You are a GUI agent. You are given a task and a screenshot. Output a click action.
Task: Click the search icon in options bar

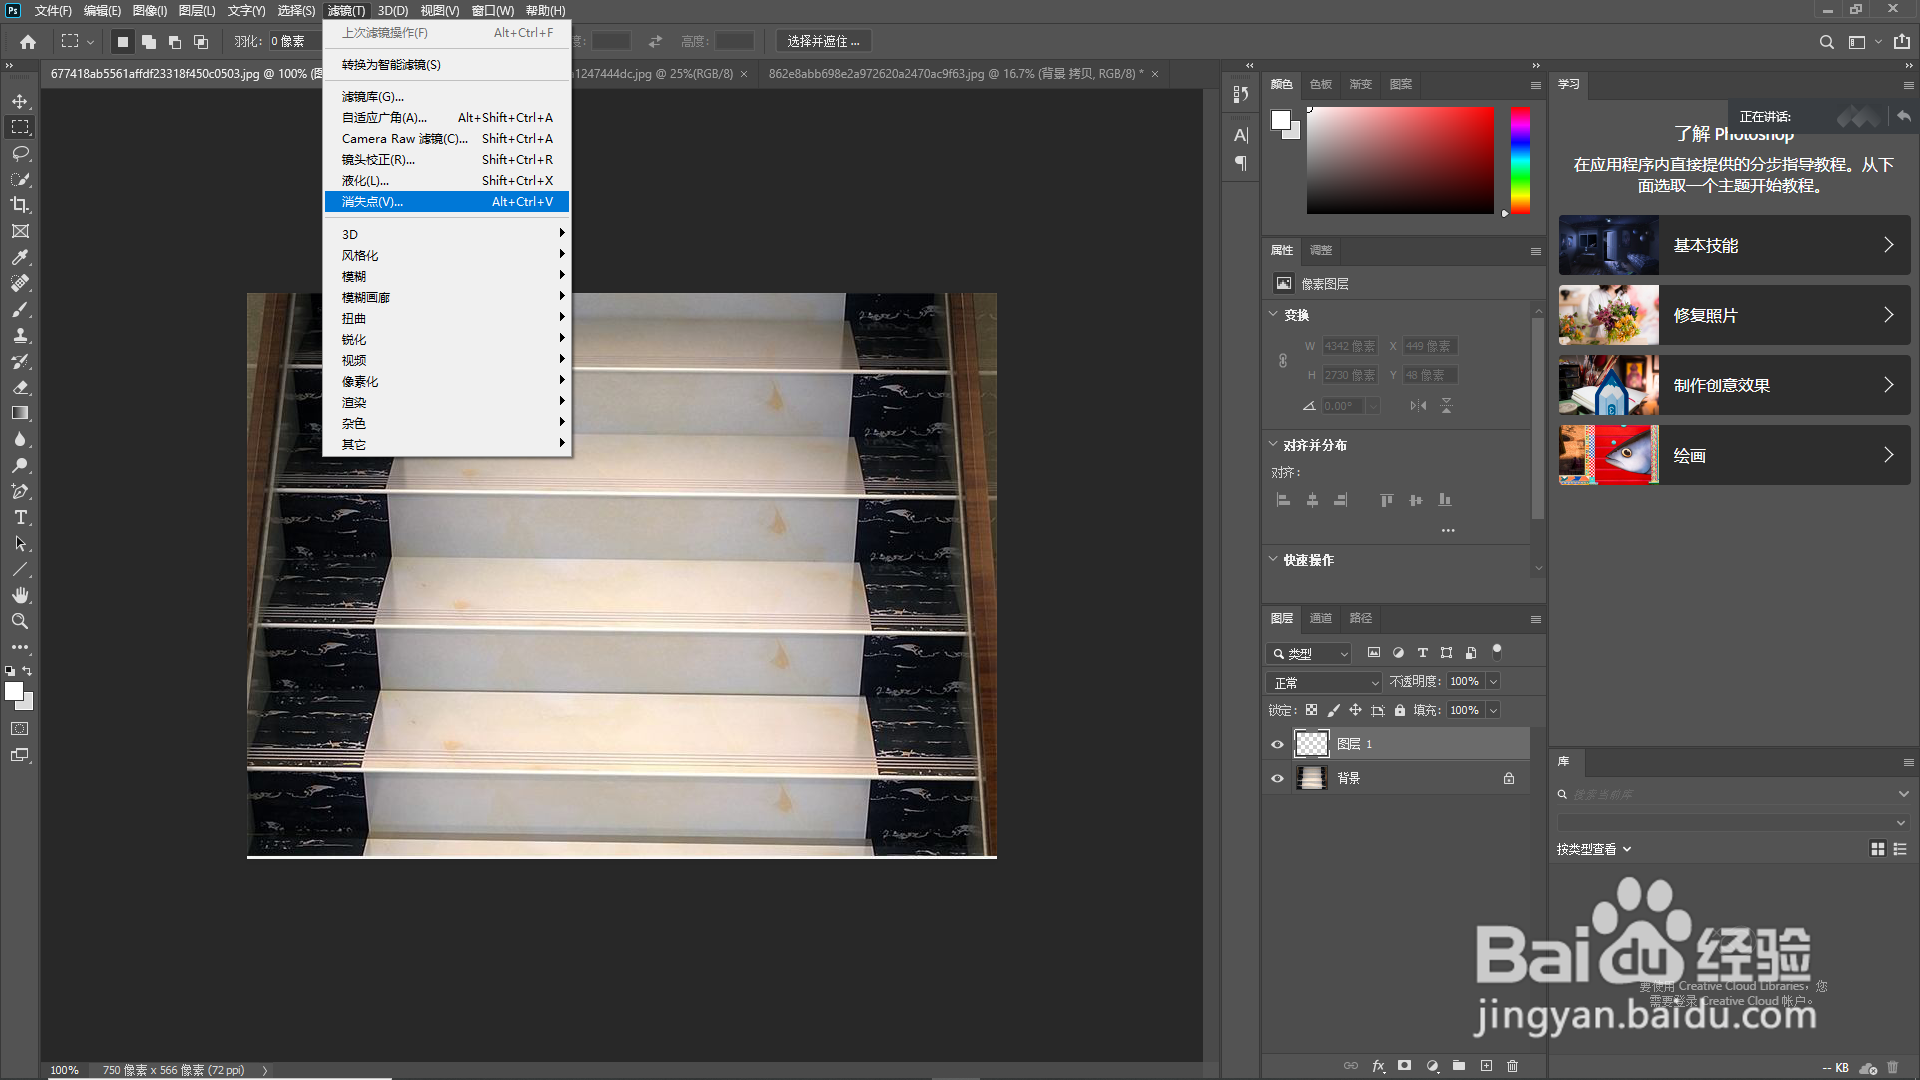[1826, 42]
